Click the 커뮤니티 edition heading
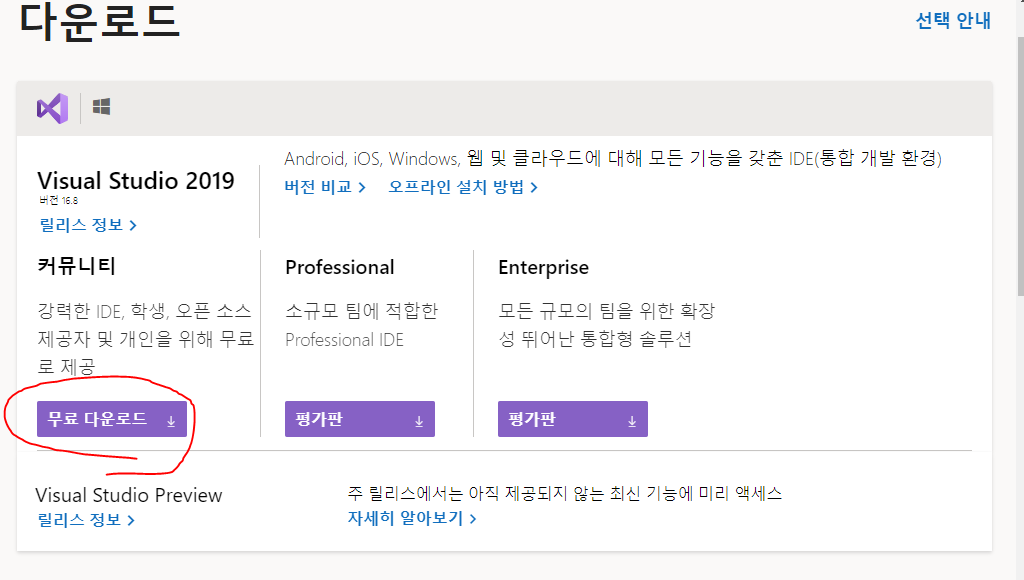 point(76,266)
